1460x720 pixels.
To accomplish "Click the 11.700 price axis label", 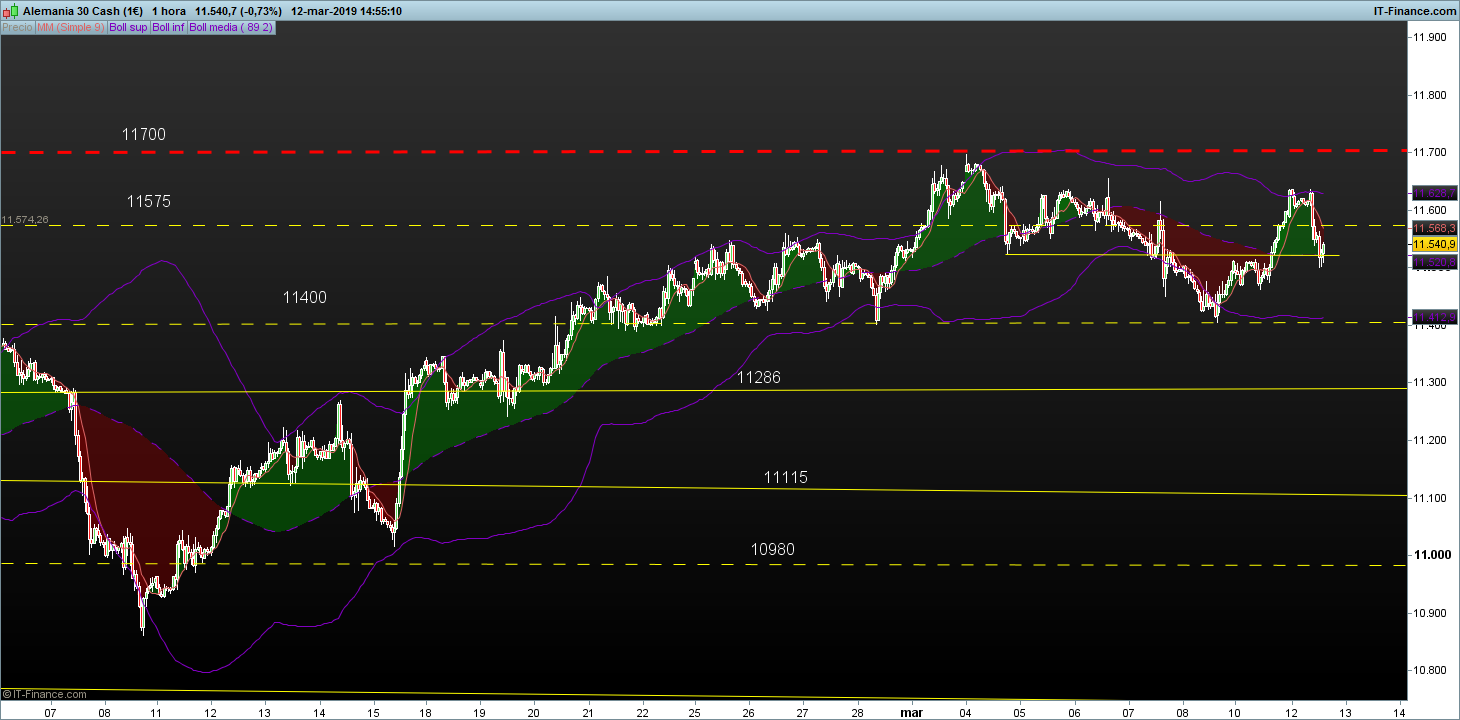I will 1429,153.
